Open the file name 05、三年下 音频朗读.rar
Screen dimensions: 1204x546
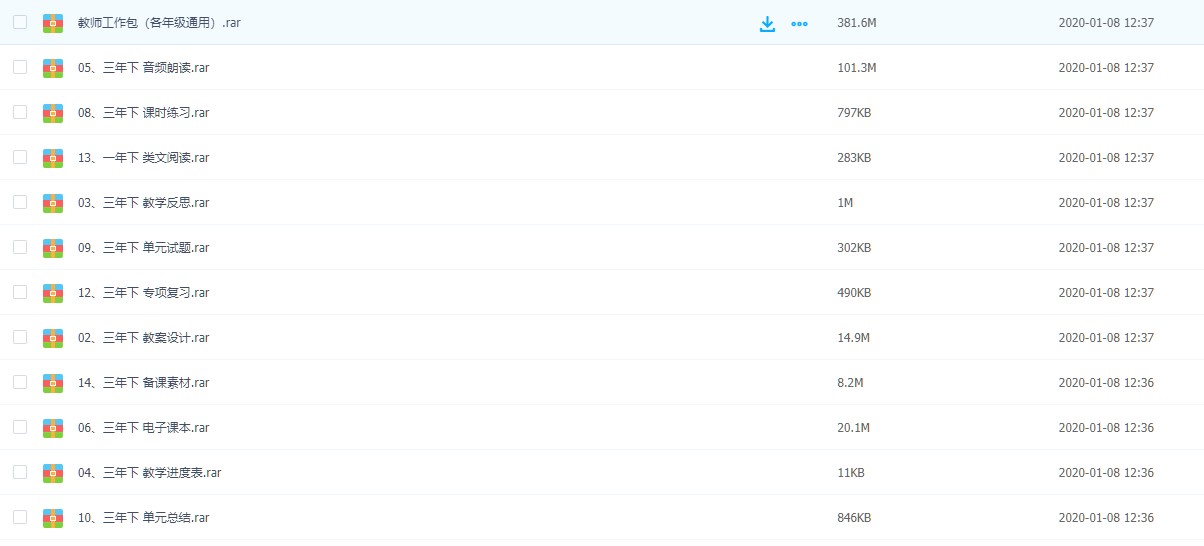143,68
